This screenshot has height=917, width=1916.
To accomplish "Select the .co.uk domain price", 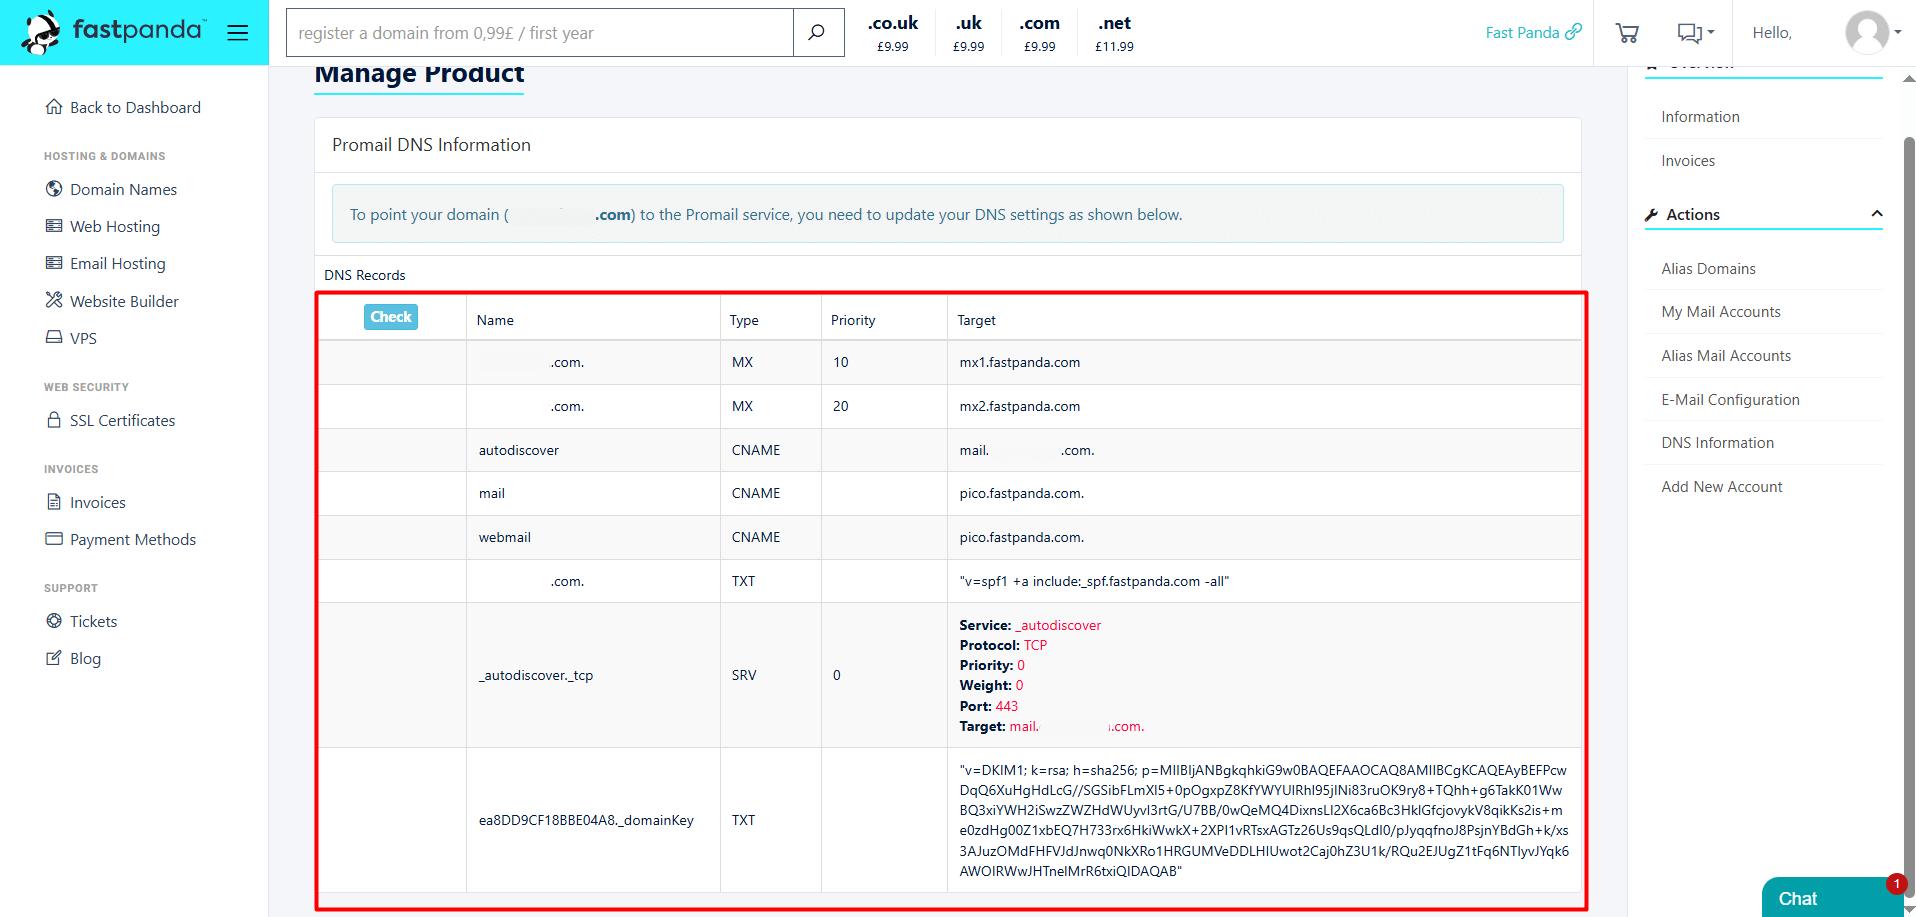I will pos(892,33).
